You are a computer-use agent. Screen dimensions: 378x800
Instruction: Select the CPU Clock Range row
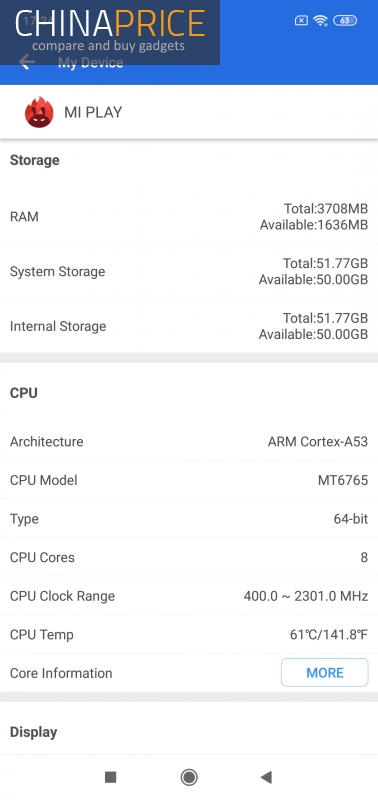pyautogui.click(x=189, y=596)
